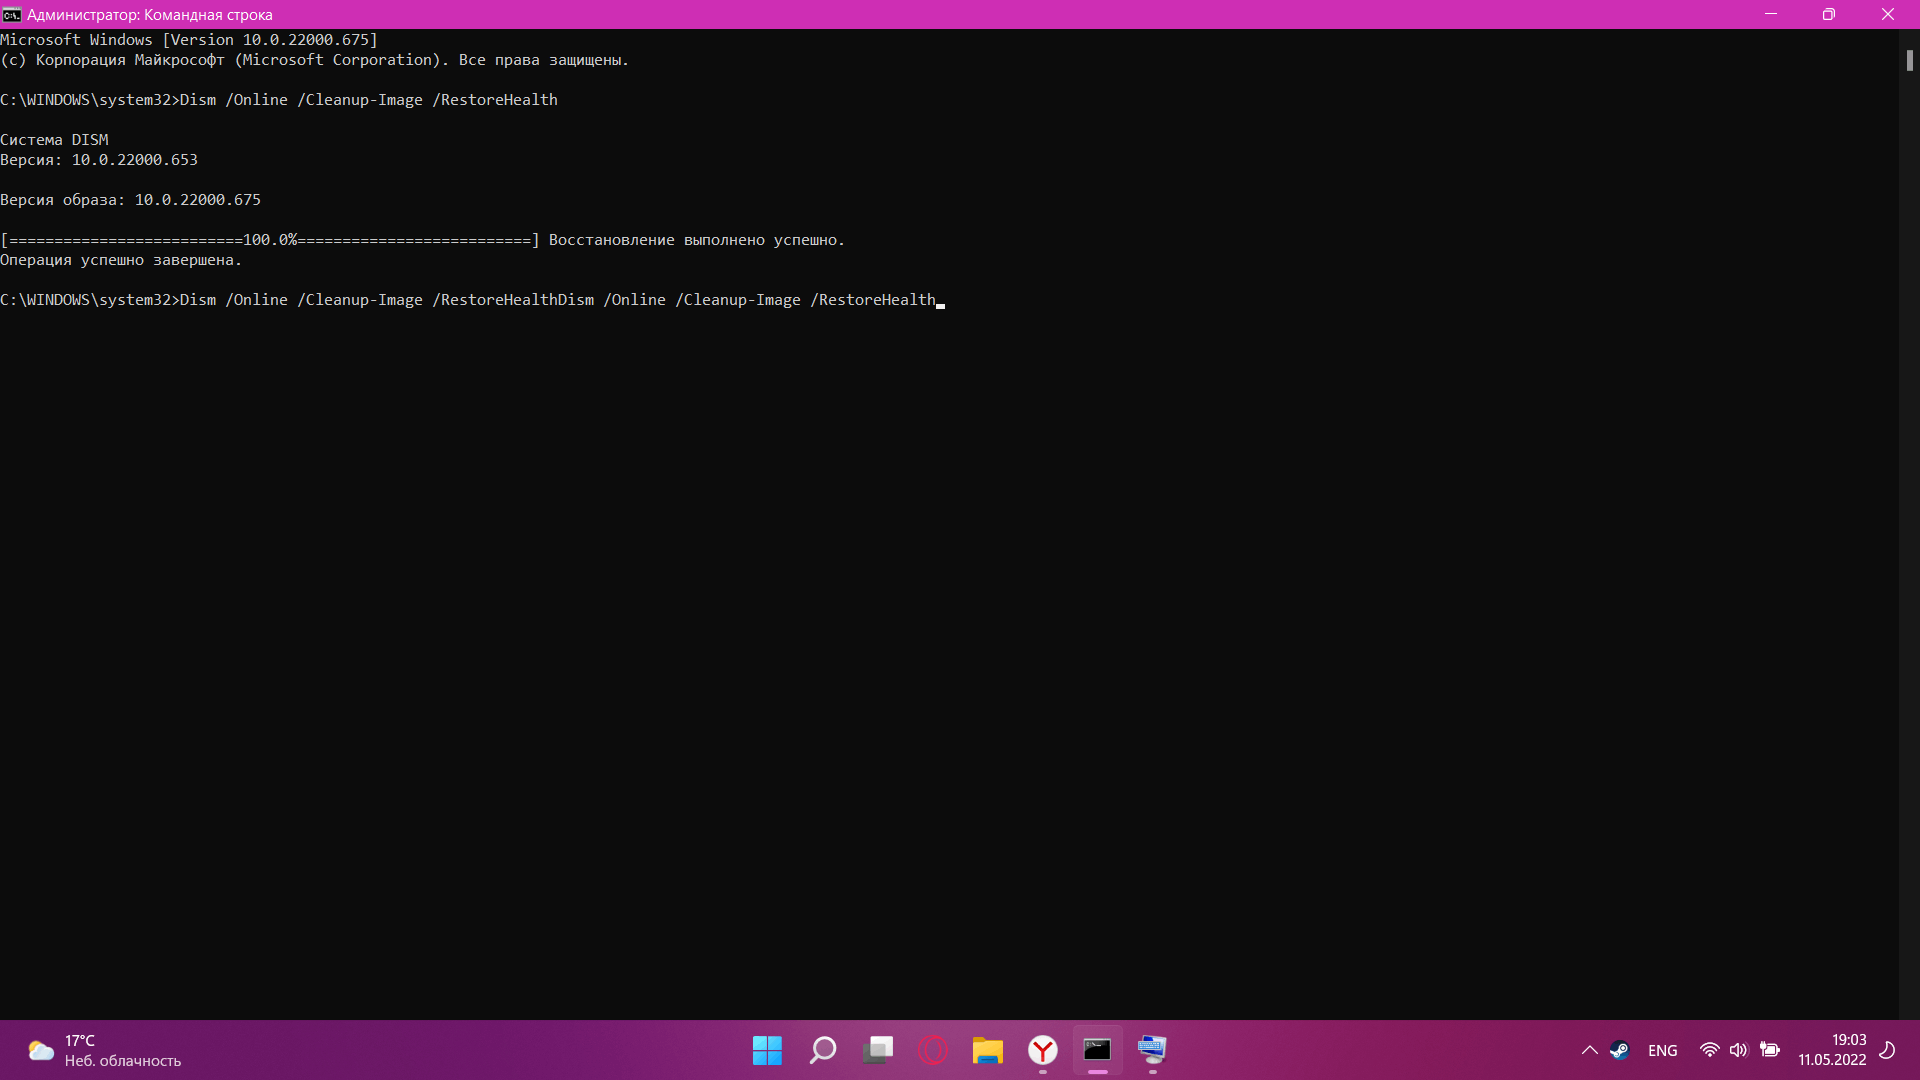Switch ENG input language indicator
The image size is (1920, 1080).
click(x=1663, y=1051)
